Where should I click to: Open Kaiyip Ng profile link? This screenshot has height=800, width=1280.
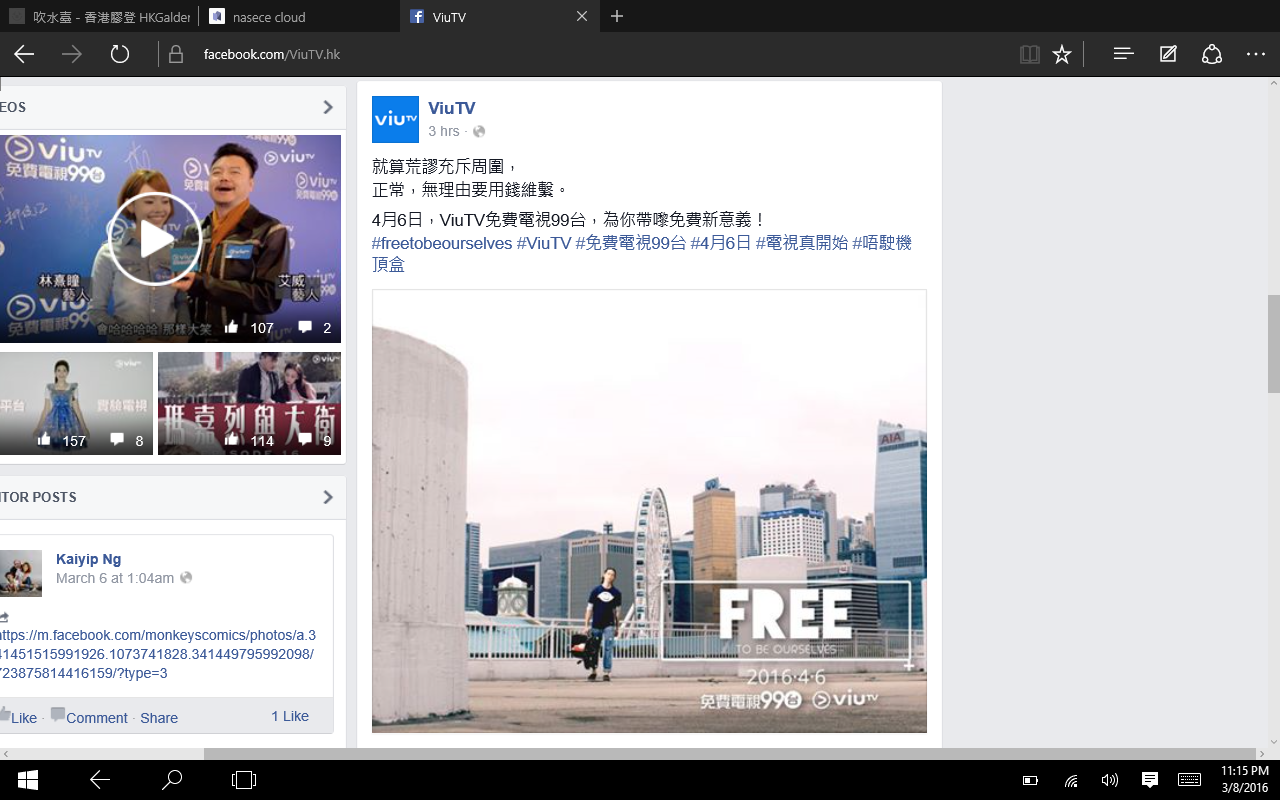pyautogui.click(x=88, y=559)
